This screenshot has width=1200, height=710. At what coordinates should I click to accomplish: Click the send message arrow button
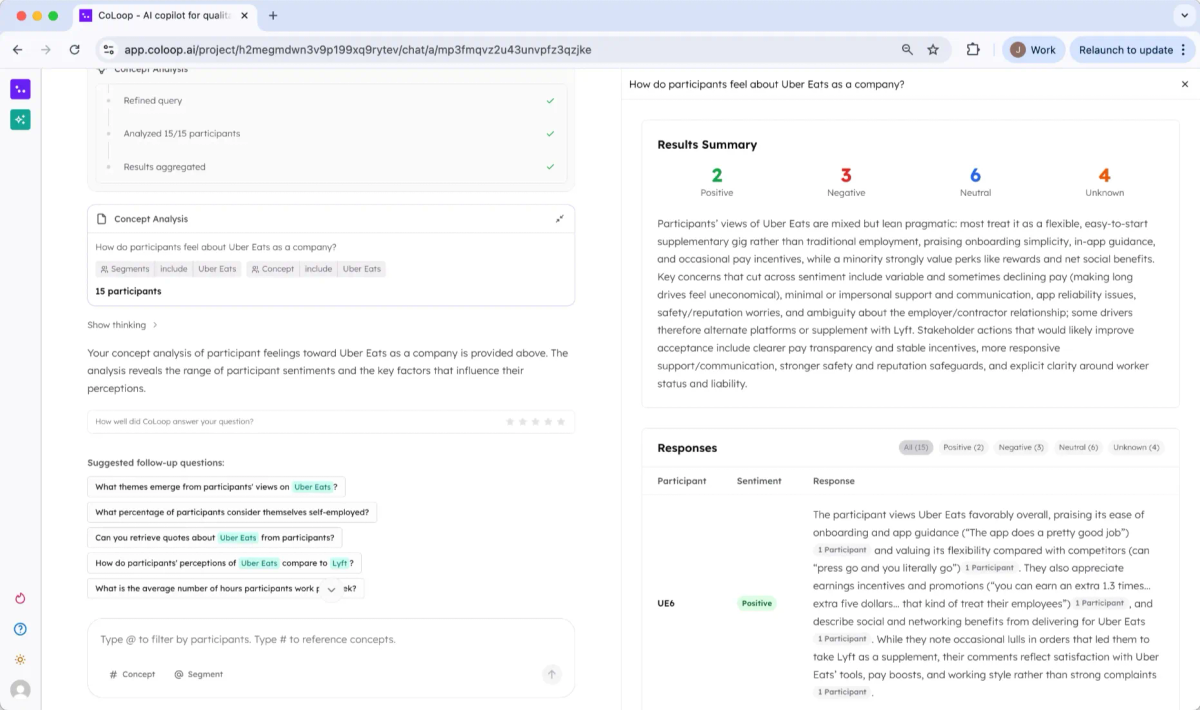551,675
